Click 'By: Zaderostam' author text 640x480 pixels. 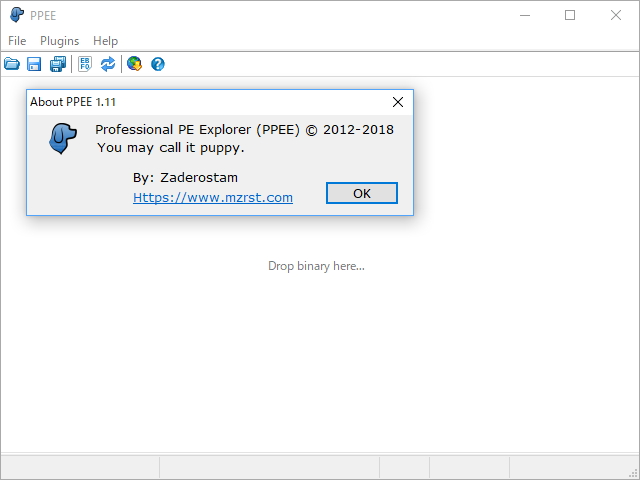point(185,178)
